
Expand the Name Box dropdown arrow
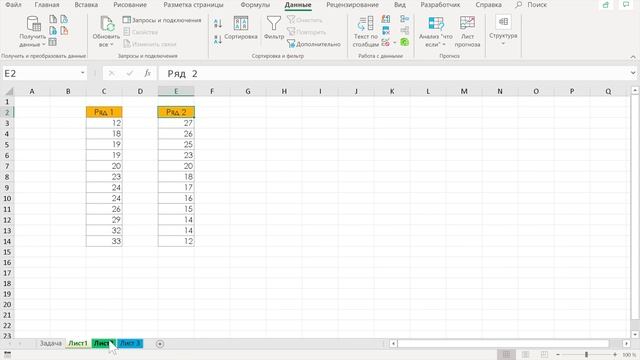(82, 73)
